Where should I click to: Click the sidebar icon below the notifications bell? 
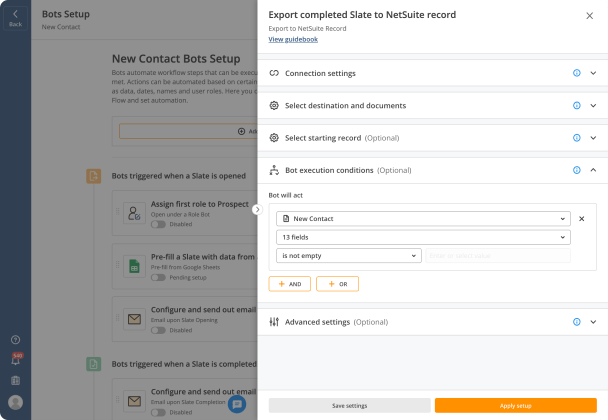pyautogui.click(x=16, y=380)
